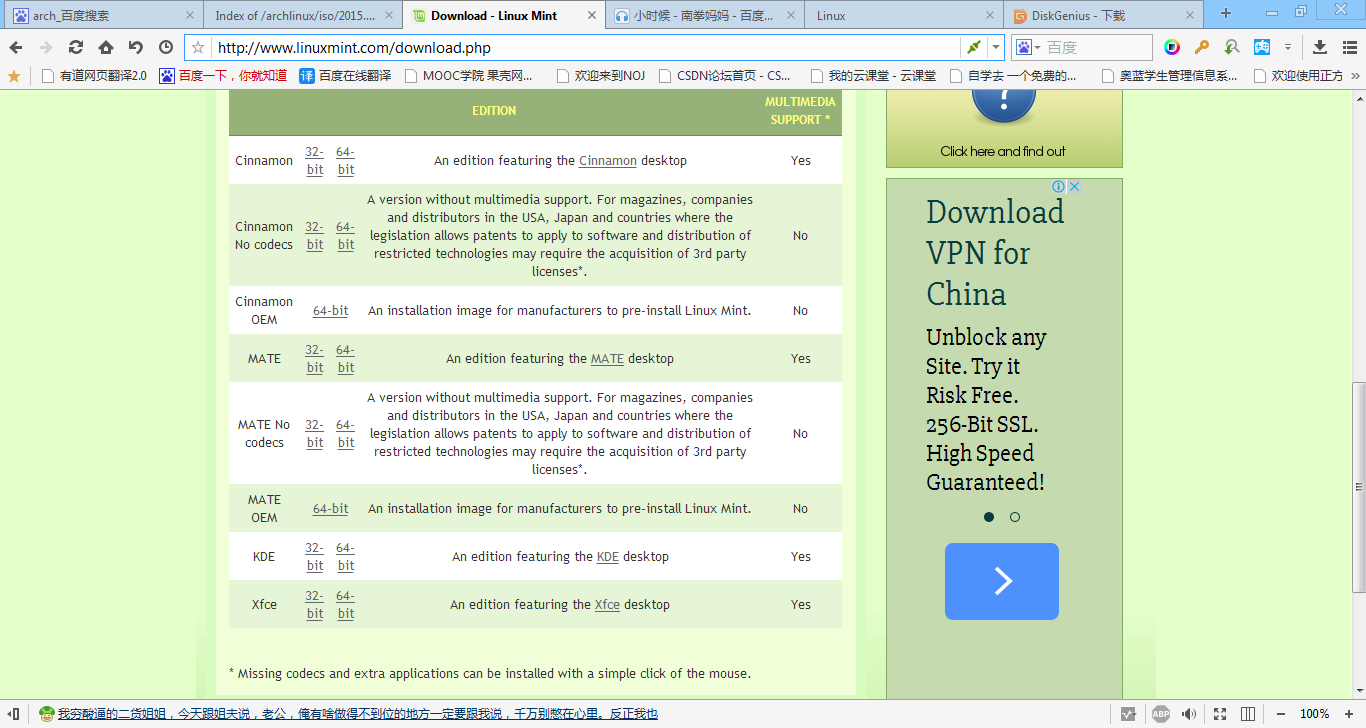Open MOOC学院 果壳网 bookmark
This screenshot has width=1366, height=728.
469,75
